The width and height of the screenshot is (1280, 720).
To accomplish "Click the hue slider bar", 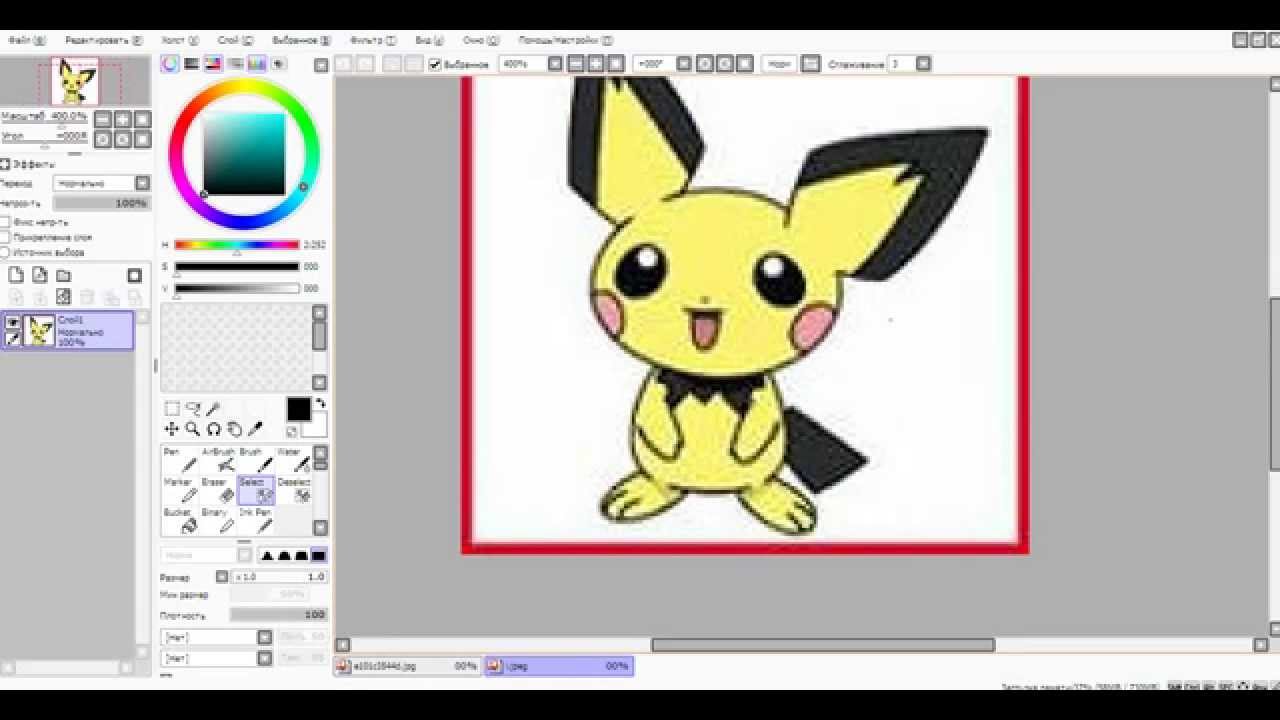I will tap(237, 245).
